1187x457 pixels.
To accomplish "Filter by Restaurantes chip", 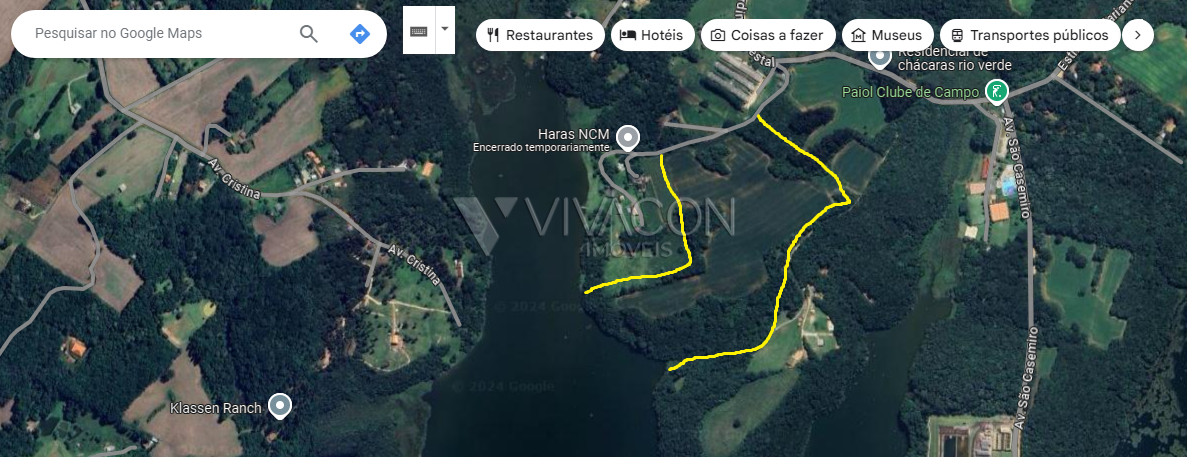I will click(x=541, y=35).
